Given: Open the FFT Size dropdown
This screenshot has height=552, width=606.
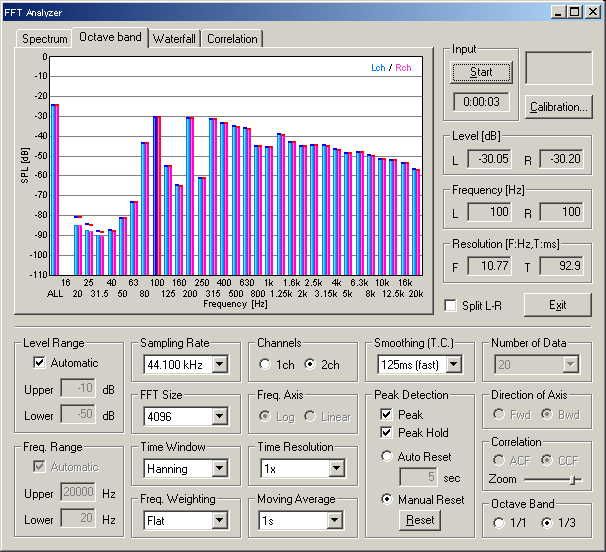Looking at the screenshot, I should [220, 416].
